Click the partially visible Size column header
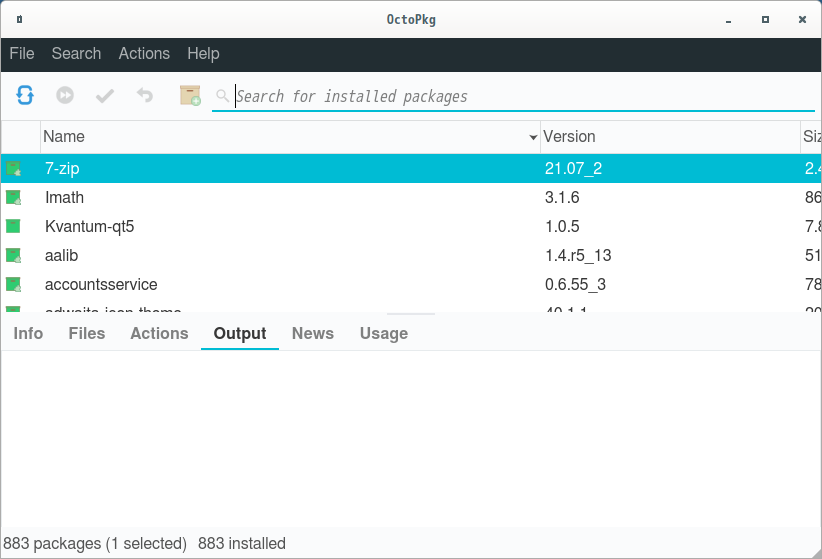 click(x=811, y=137)
